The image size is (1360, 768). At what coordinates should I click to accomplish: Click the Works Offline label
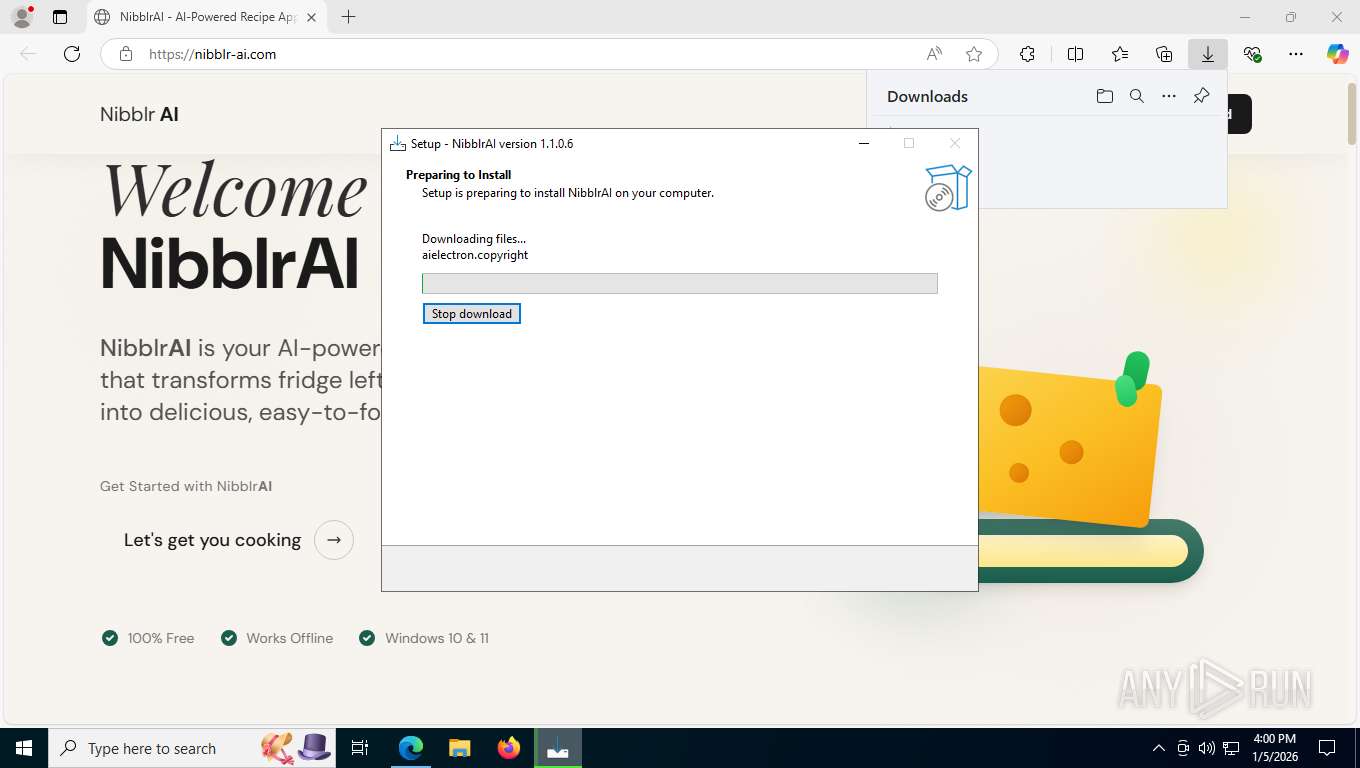click(x=290, y=638)
